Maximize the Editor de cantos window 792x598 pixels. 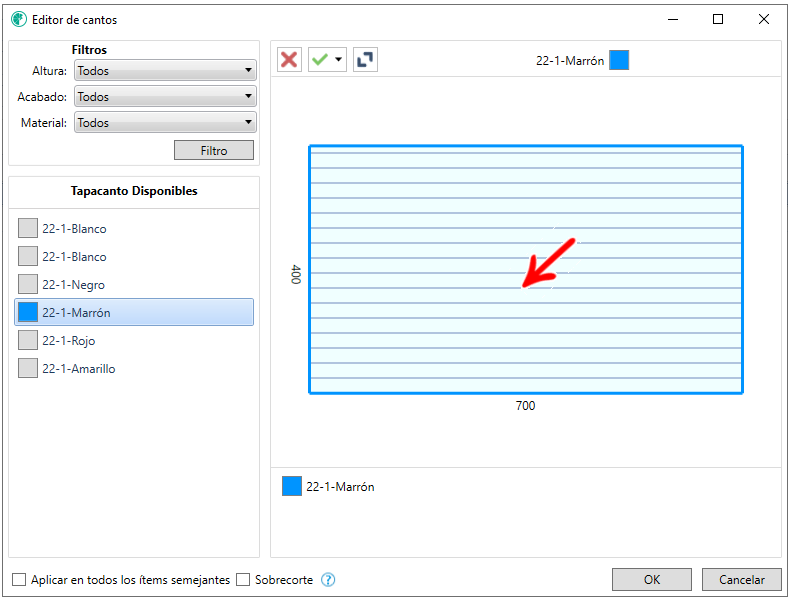(x=718, y=19)
